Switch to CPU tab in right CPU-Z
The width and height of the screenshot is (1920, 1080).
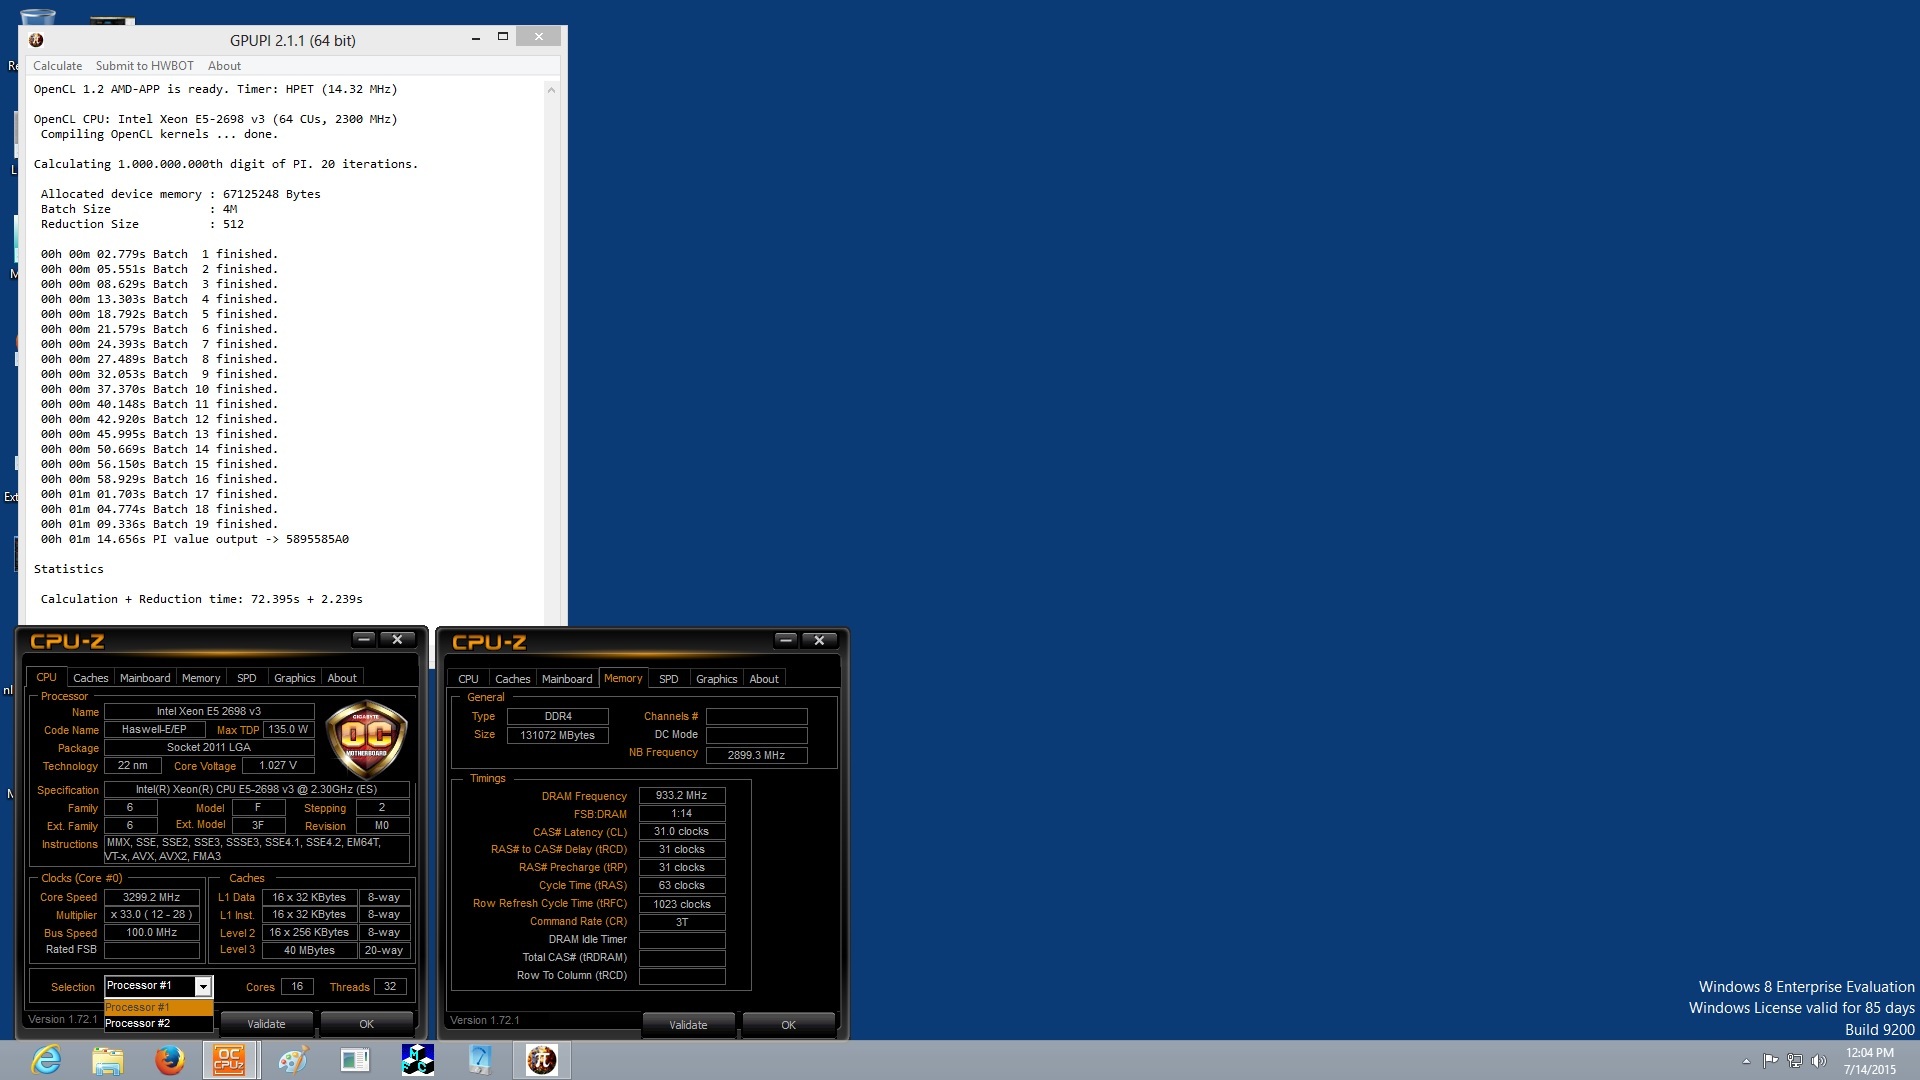tap(468, 679)
